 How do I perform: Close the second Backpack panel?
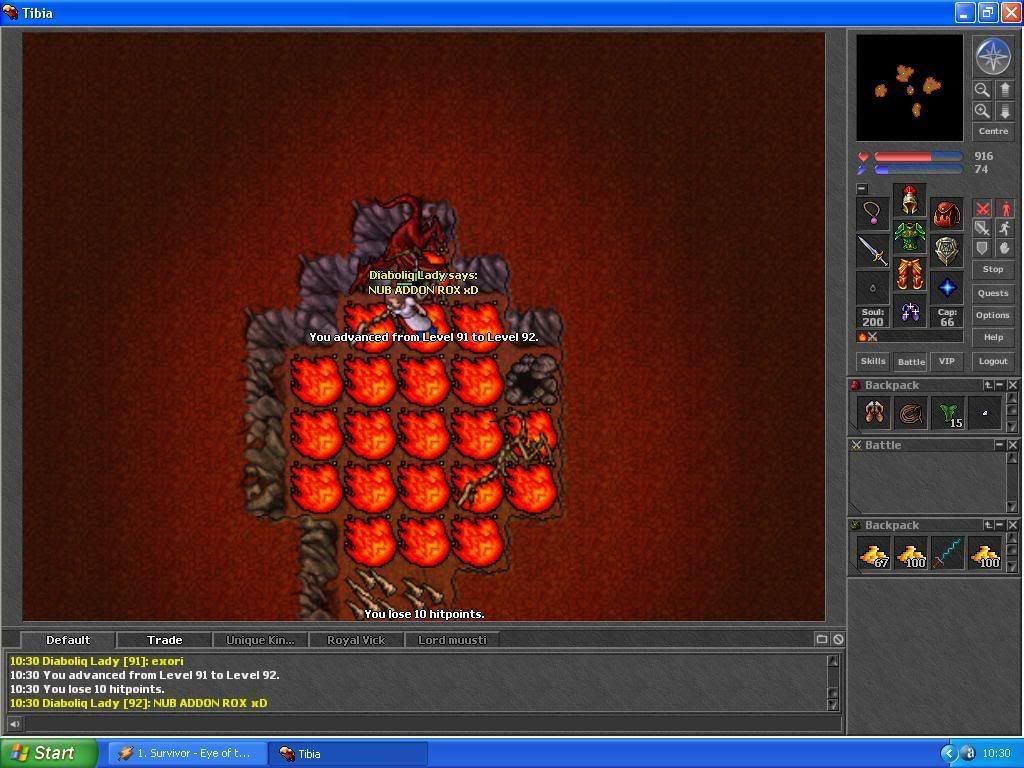tap(1012, 525)
